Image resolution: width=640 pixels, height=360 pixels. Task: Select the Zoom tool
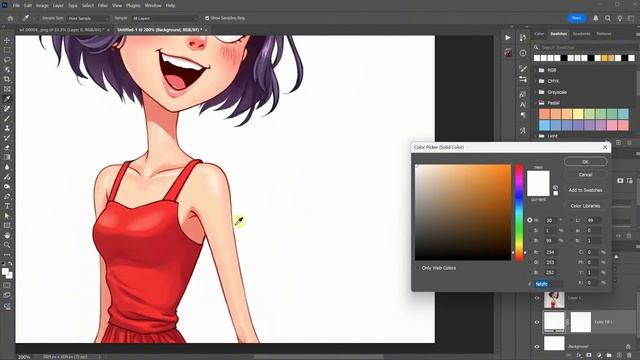[x=7, y=245]
